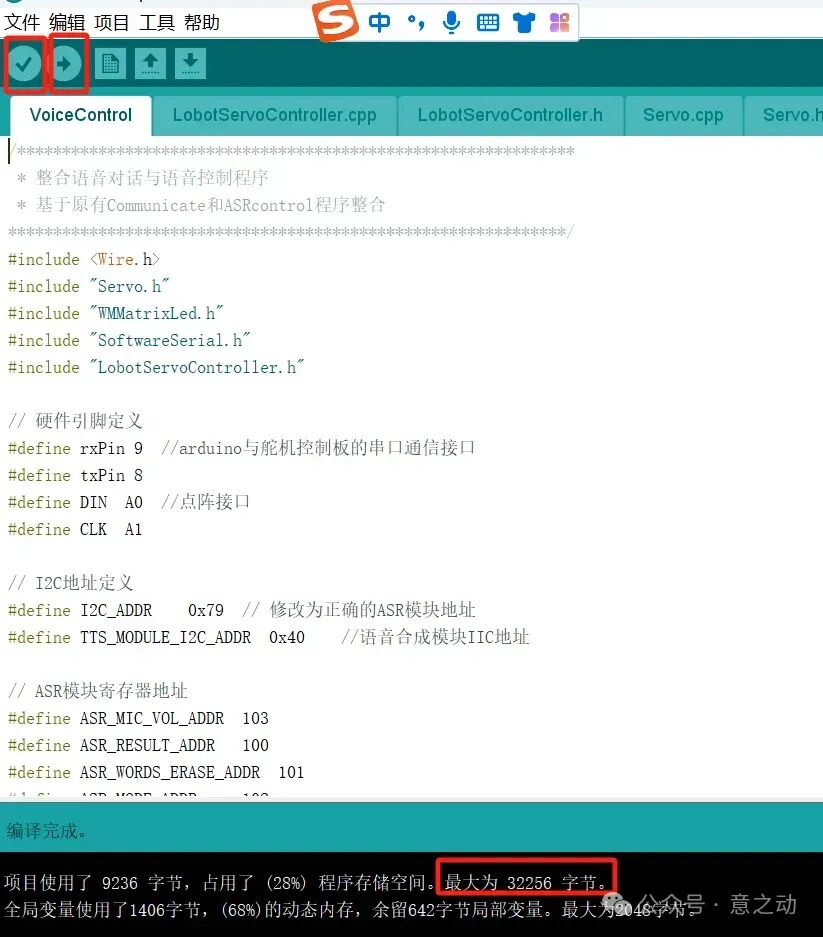The height and width of the screenshot is (937, 823).
Task: Click the line '#include "SoftwareSerial.h"'
Action: [129, 341]
